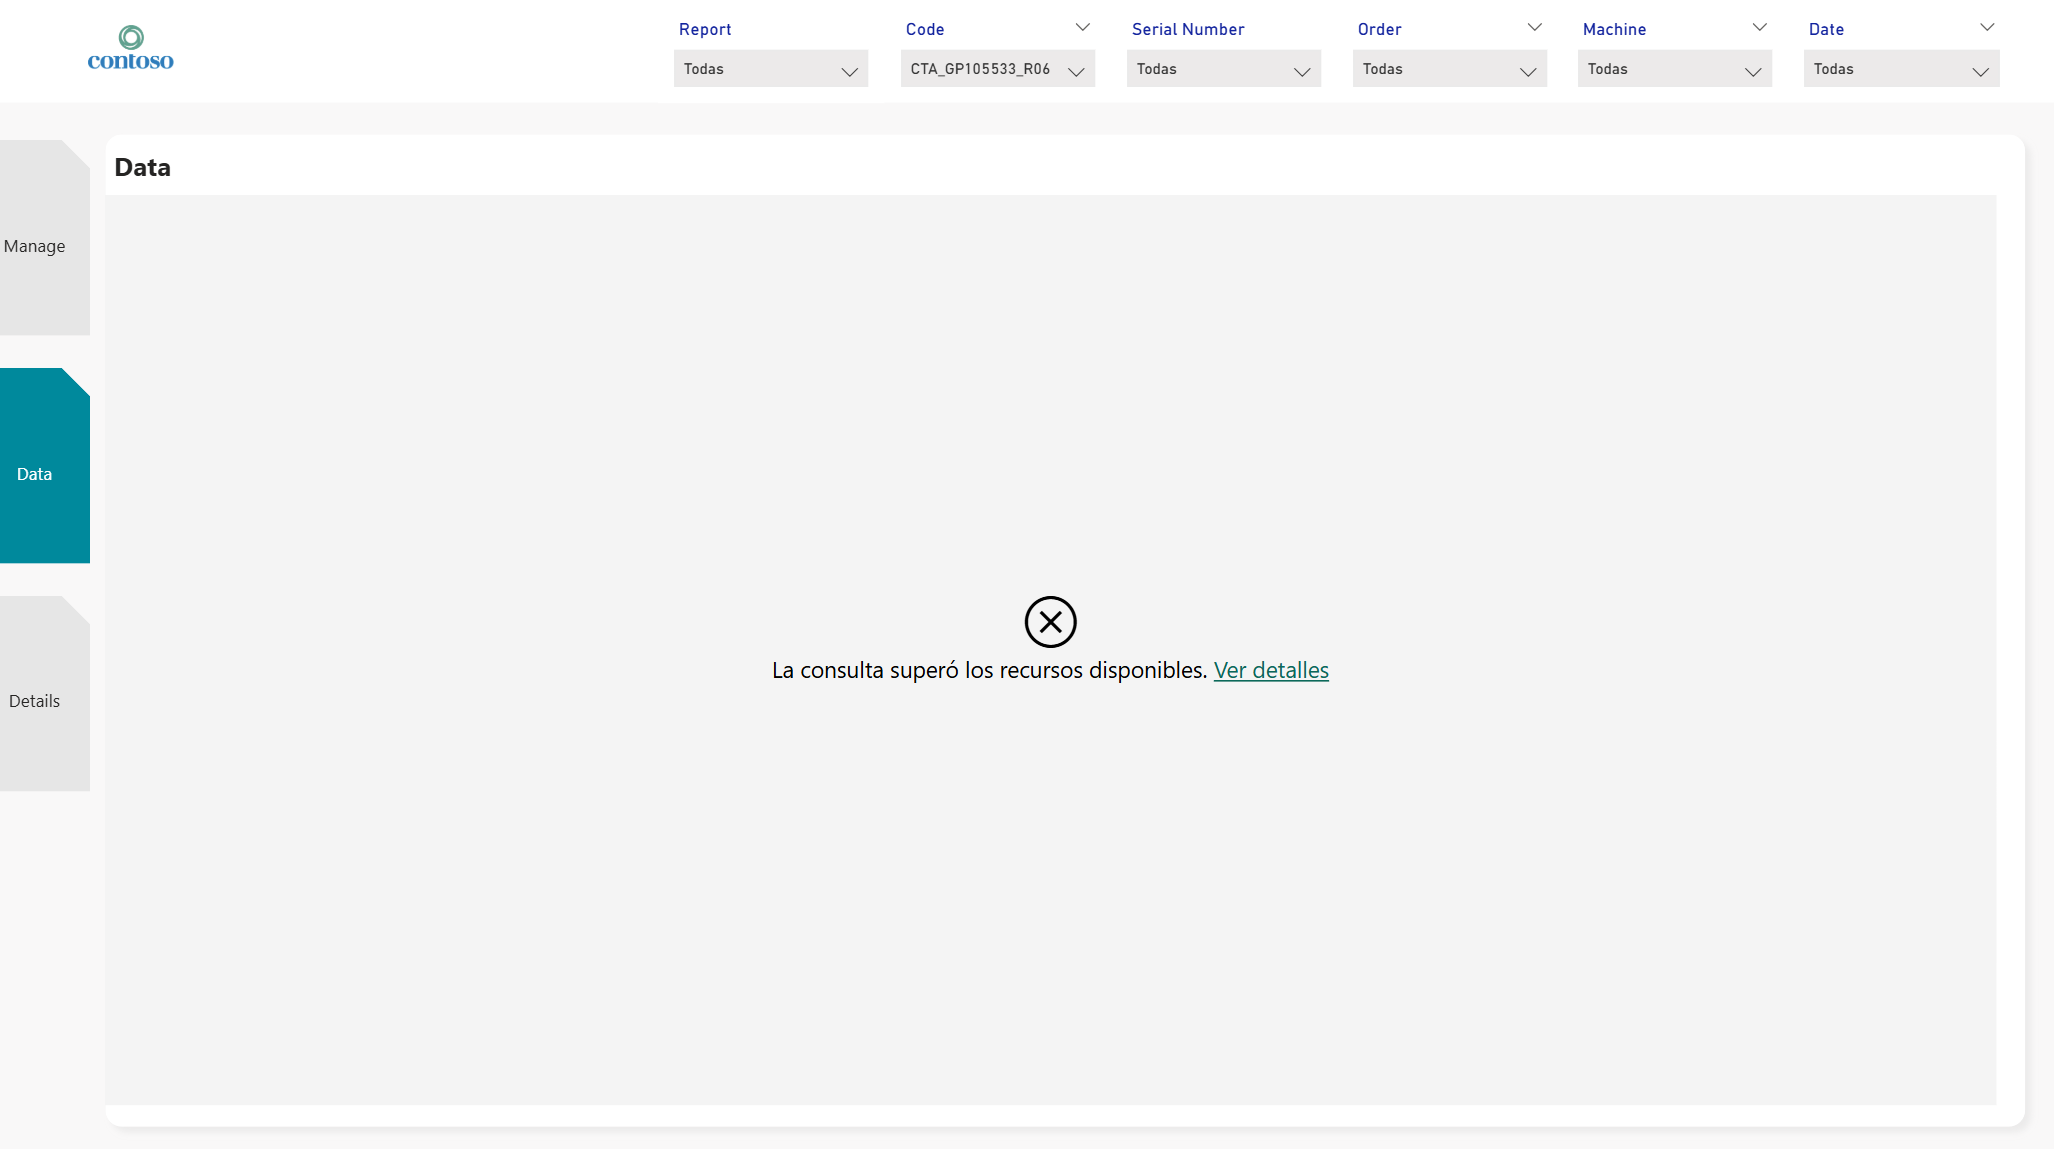Viewport: 2054px width, 1149px height.
Task: Switch to the Details tab
Action: [x=35, y=701]
